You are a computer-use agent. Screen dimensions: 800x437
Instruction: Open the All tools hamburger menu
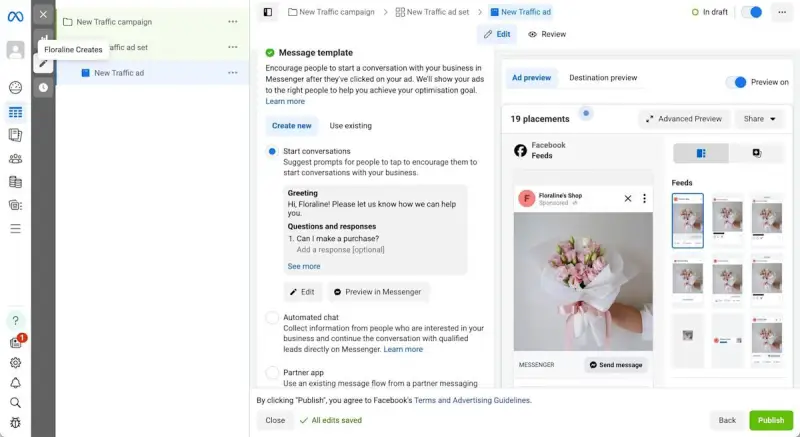(x=15, y=228)
